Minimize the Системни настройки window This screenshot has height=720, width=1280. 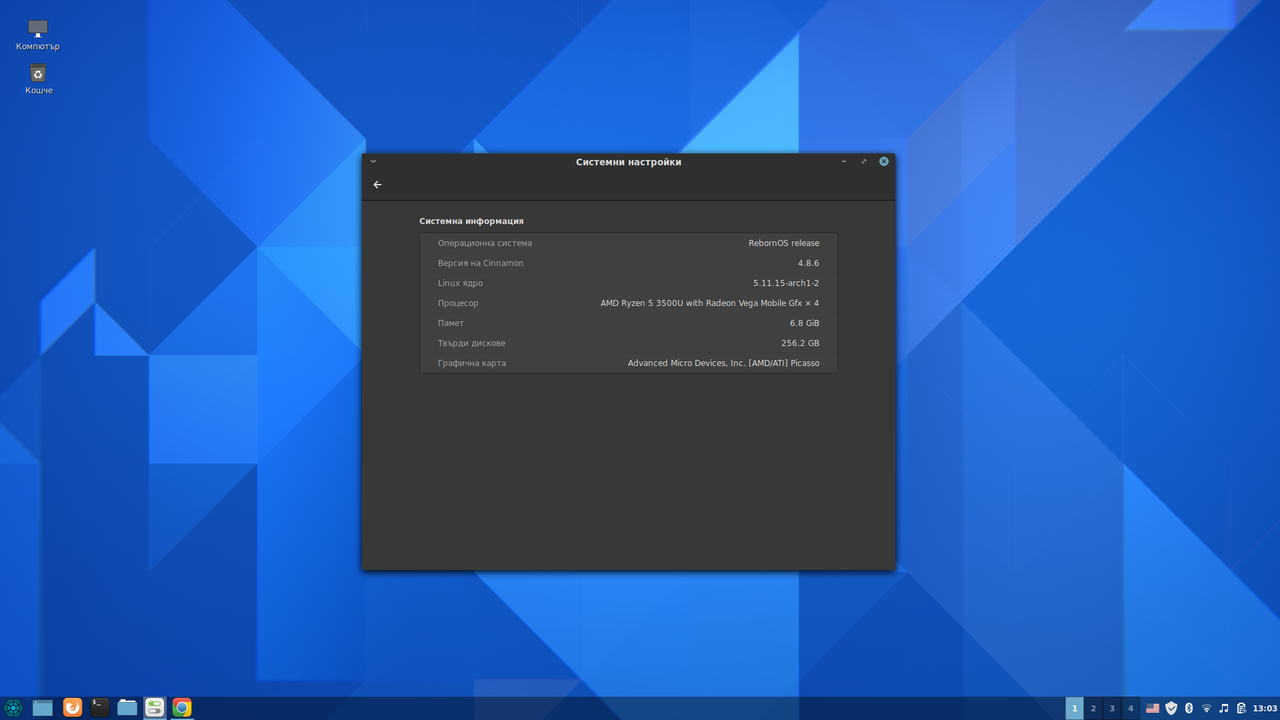[x=844, y=161]
